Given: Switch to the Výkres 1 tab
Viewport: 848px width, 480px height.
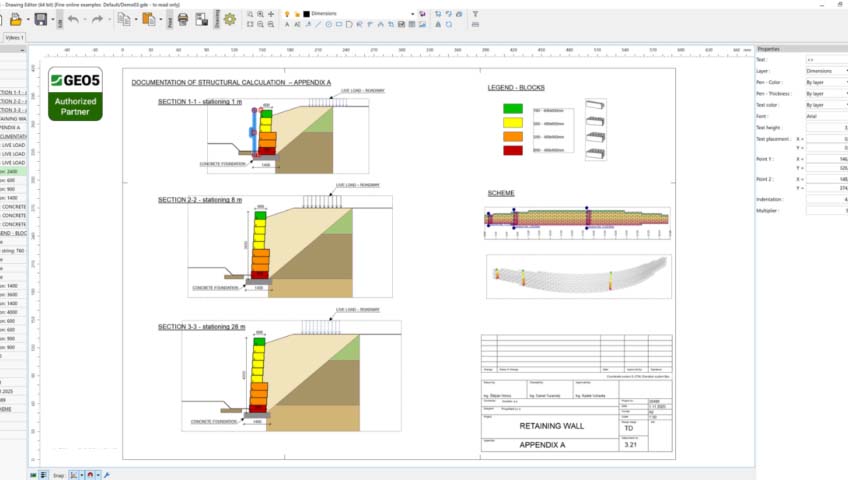Looking at the screenshot, I should 14,37.
